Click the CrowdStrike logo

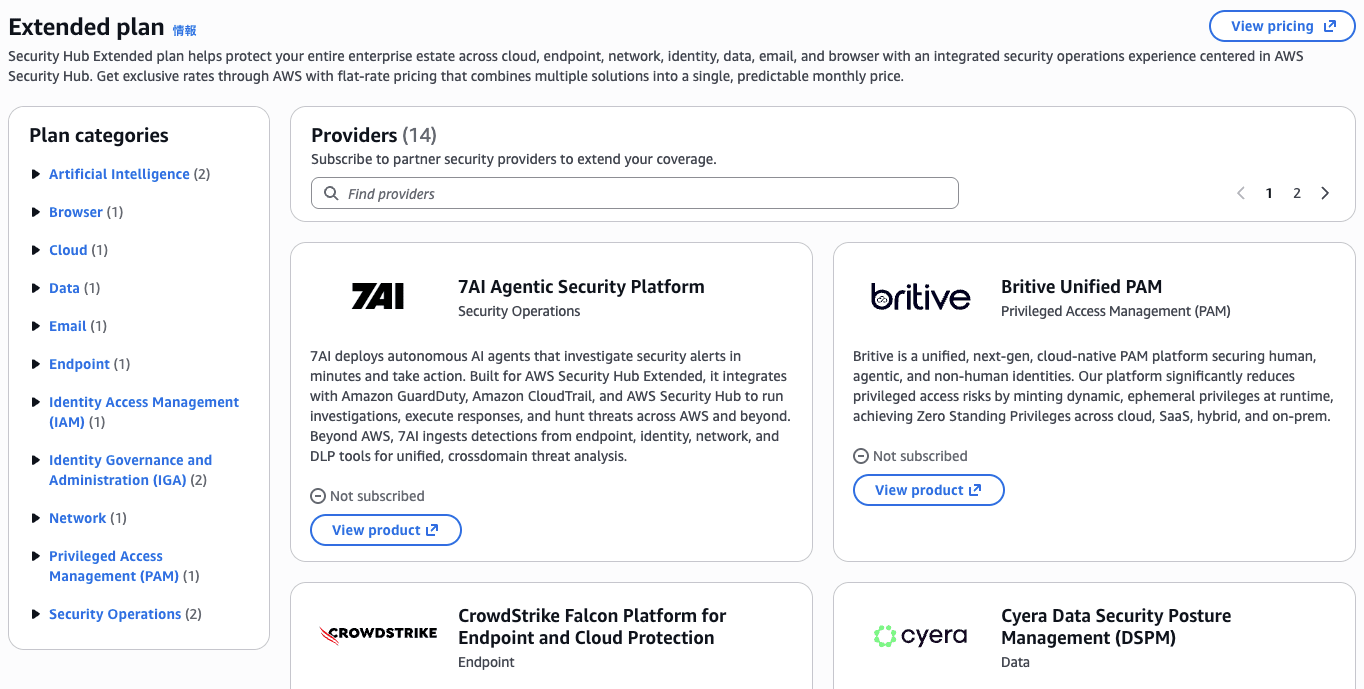click(x=378, y=633)
